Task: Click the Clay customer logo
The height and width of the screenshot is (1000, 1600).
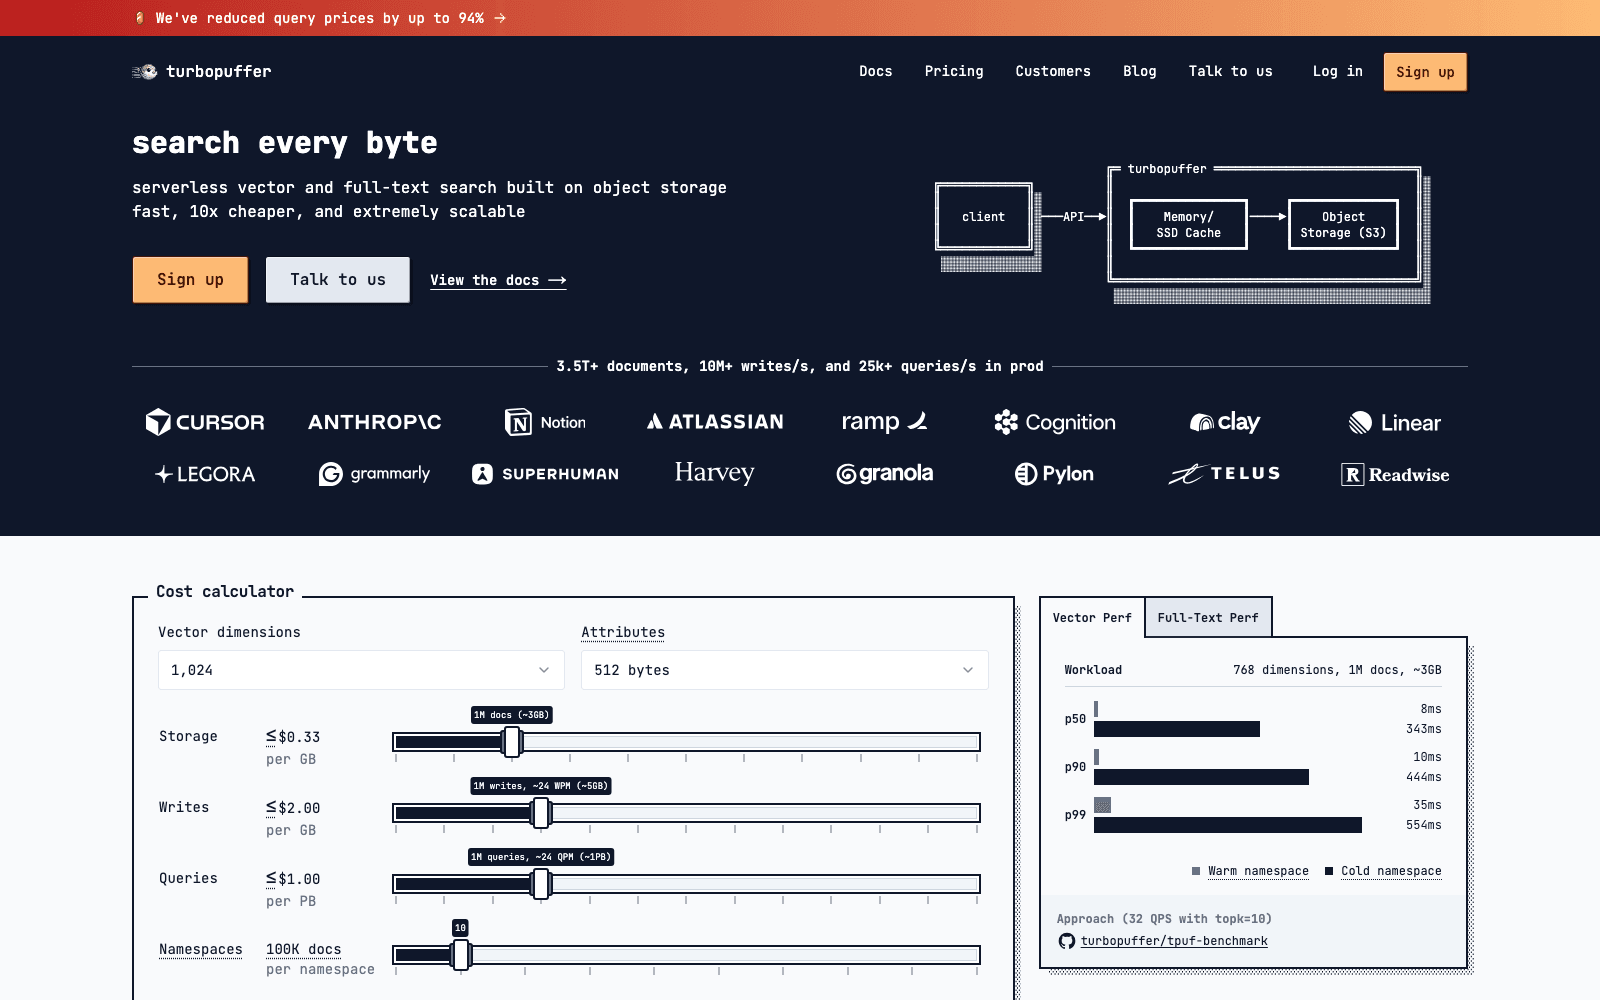Action: (x=1225, y=422)
